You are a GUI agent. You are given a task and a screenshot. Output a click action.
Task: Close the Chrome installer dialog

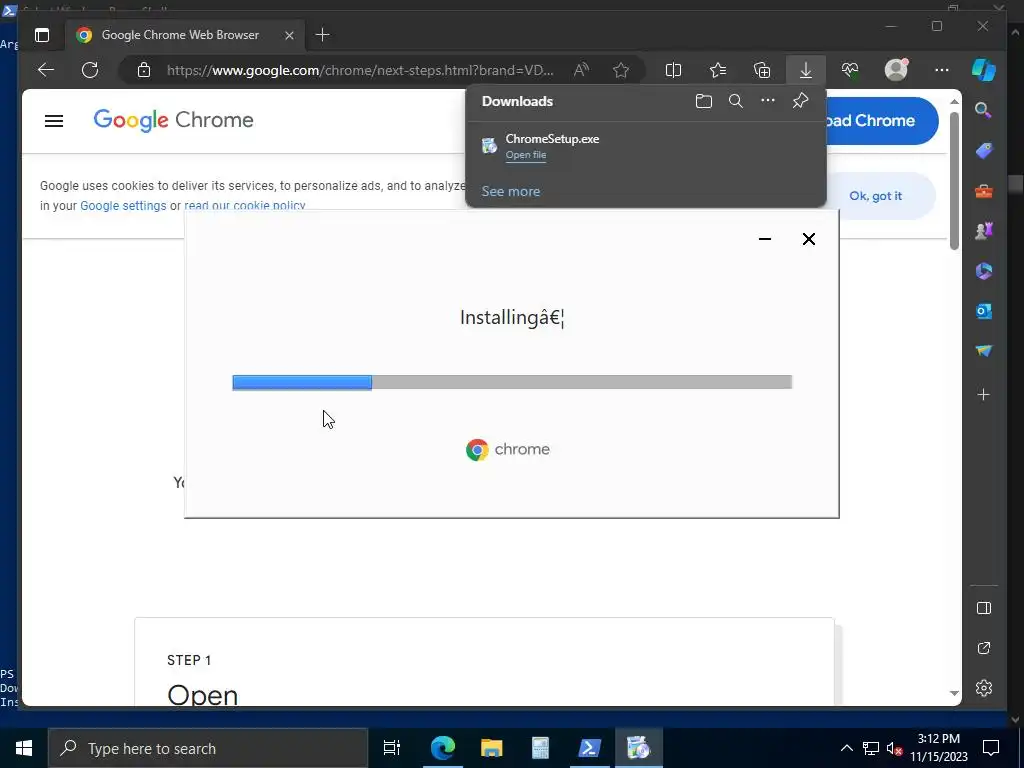[x=808, y=239]
